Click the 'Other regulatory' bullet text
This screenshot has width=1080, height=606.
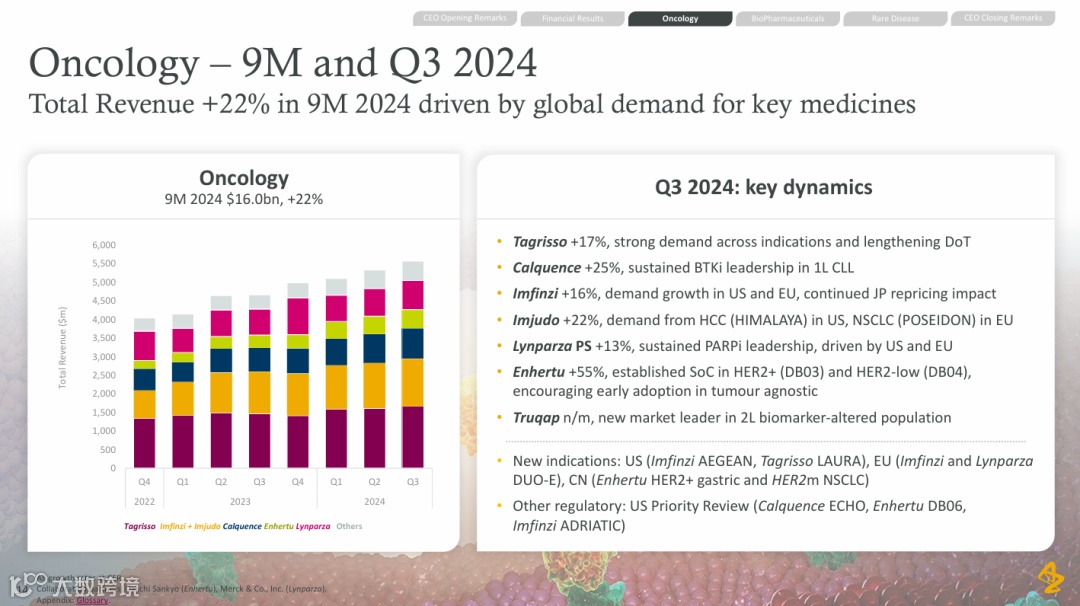(739, 516)
